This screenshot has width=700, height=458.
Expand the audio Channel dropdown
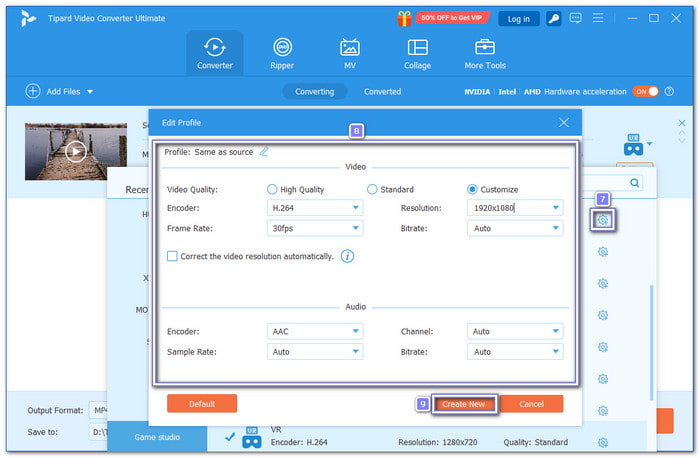pyautogui.click(x=515, y=331)
